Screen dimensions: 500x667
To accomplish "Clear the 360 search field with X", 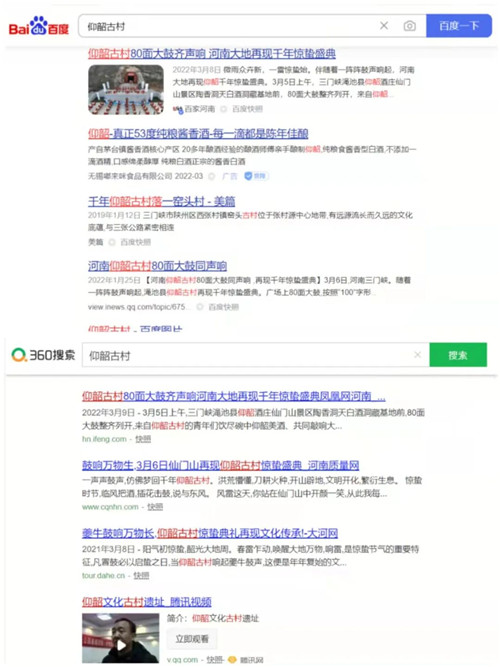I will (x=417, y=354).
